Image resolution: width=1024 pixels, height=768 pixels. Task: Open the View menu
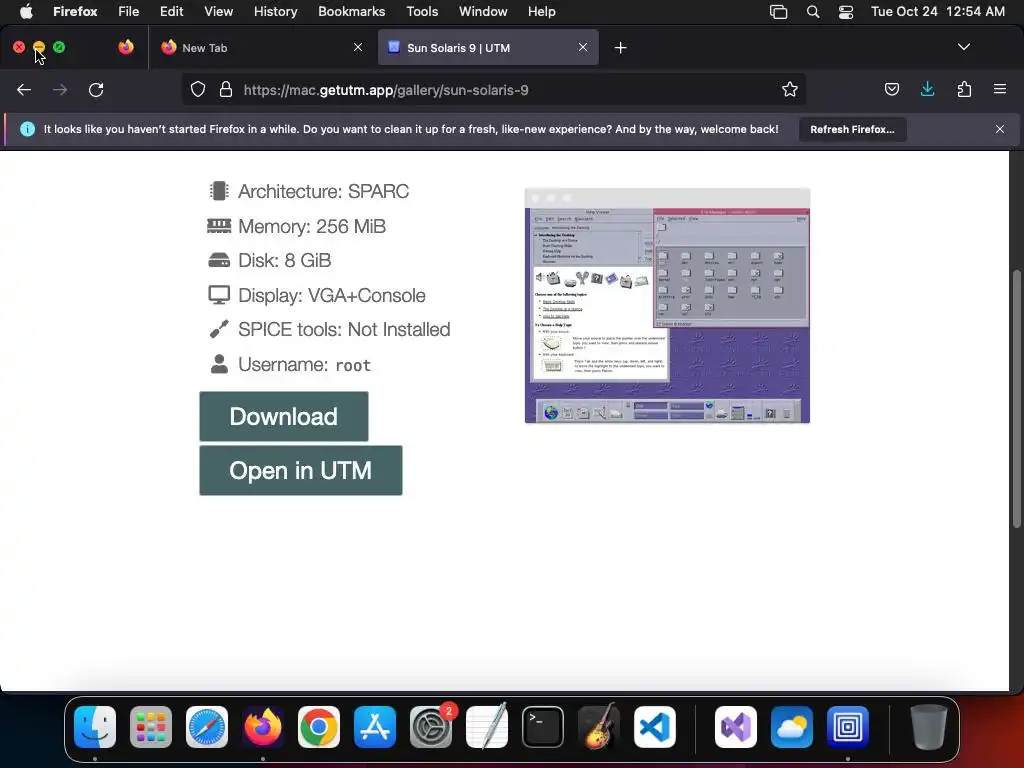pos(218,11)
